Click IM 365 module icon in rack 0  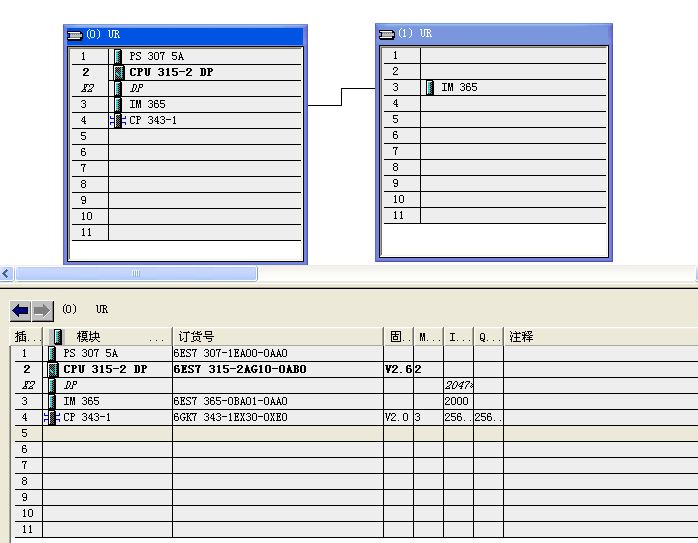[118, 104]
